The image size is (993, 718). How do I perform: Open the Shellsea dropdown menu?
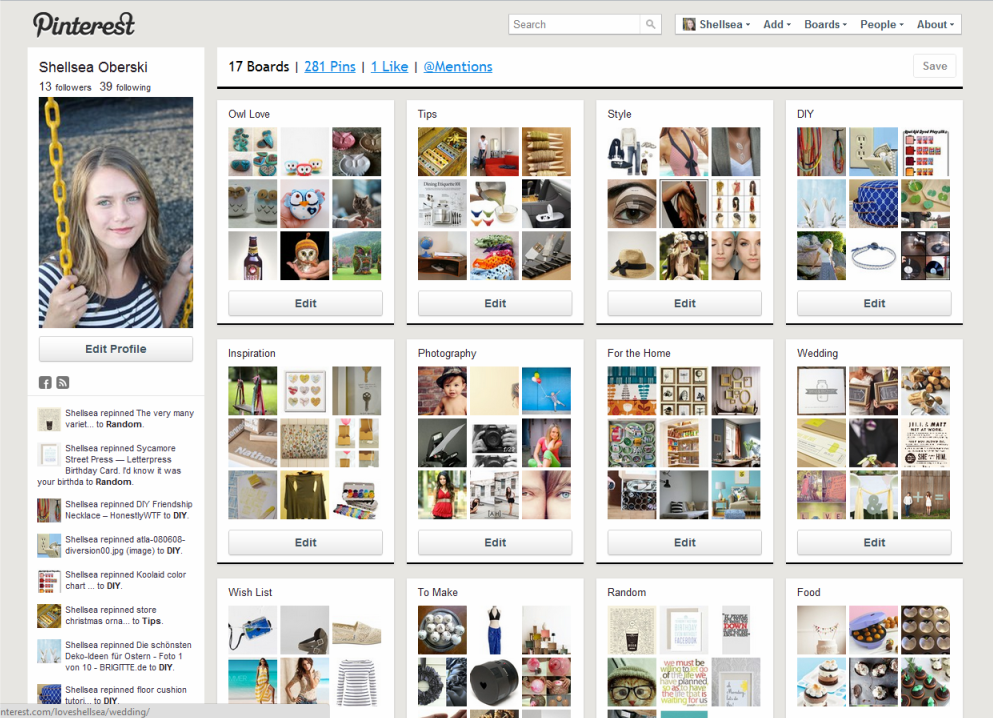(724, 25)
